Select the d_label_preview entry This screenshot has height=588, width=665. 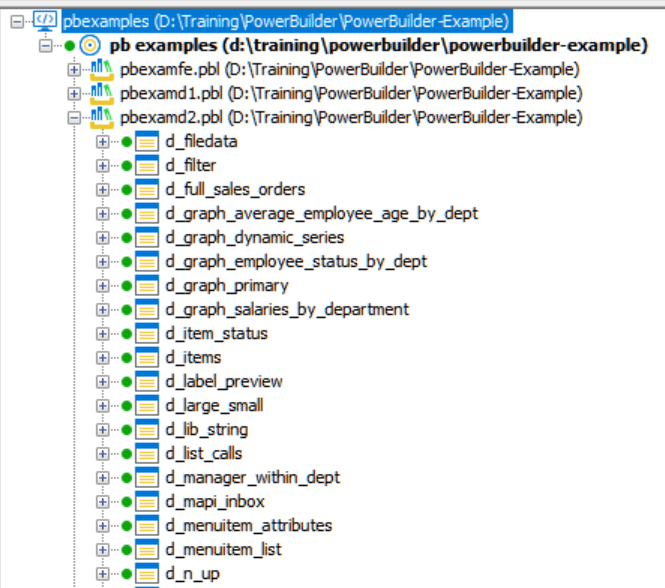224,382
